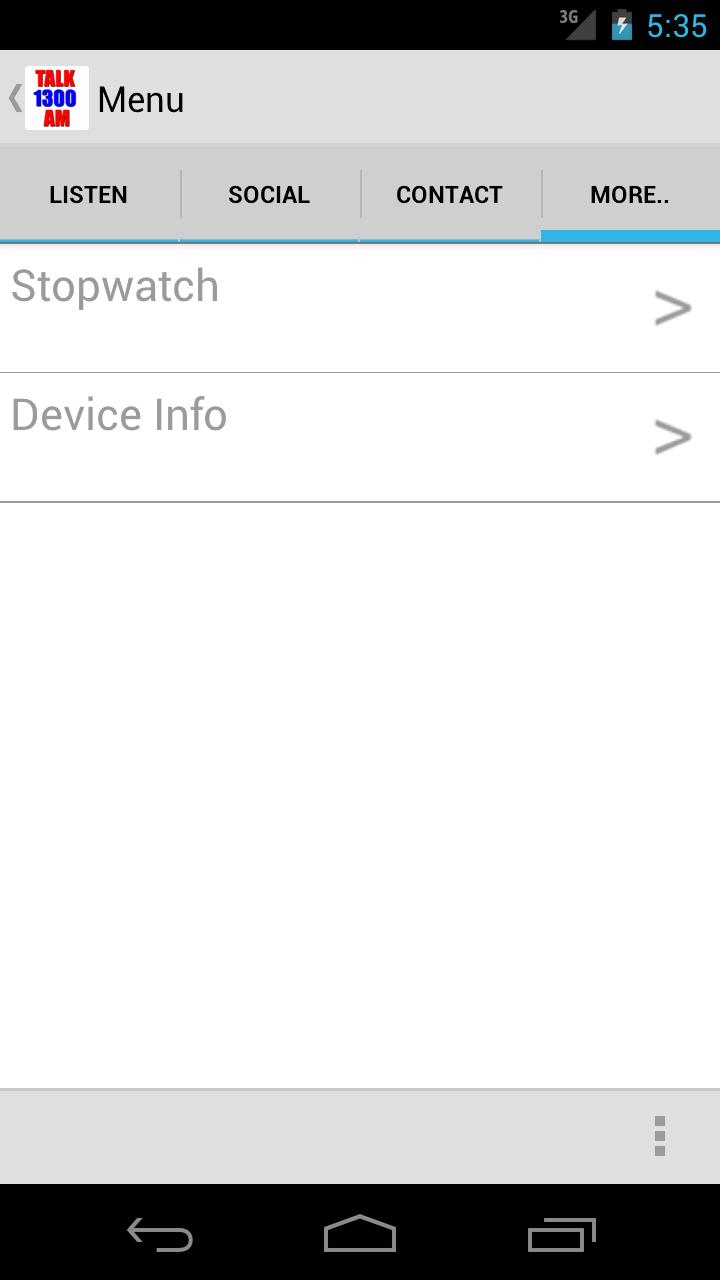Open the Device Info list item
Image resolution: width=720 pixels, height=1280 pixels.
pos(360,437)
